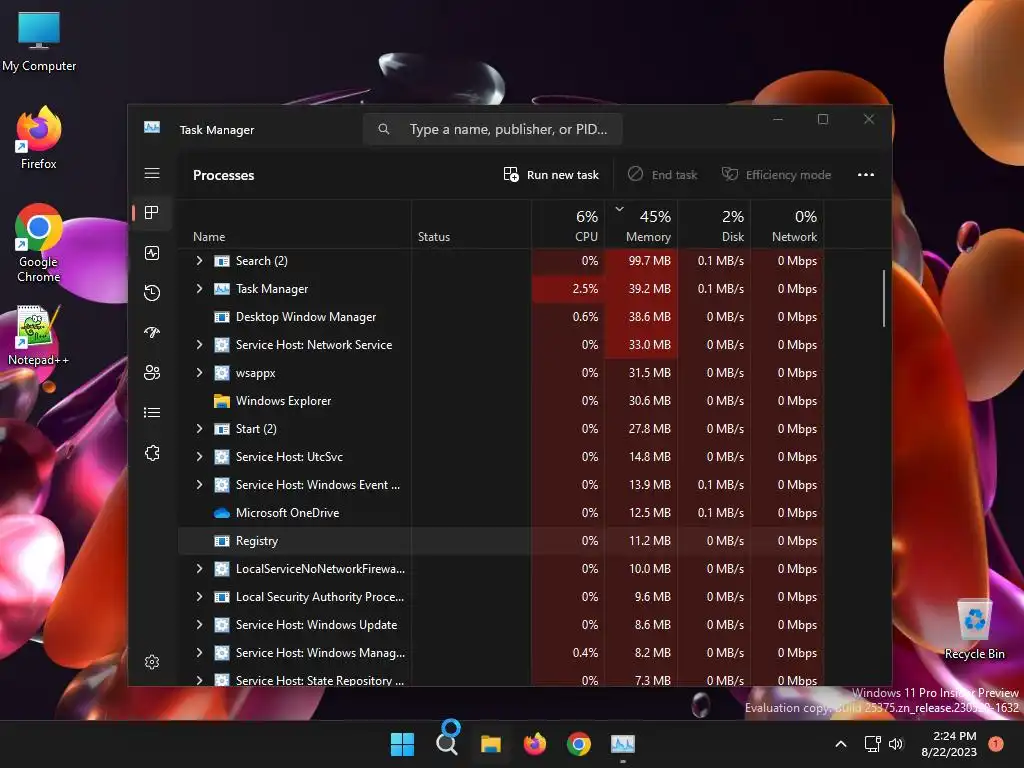Expand the Search (2) process group
1024x768 pixels.
tap(199, 261)
